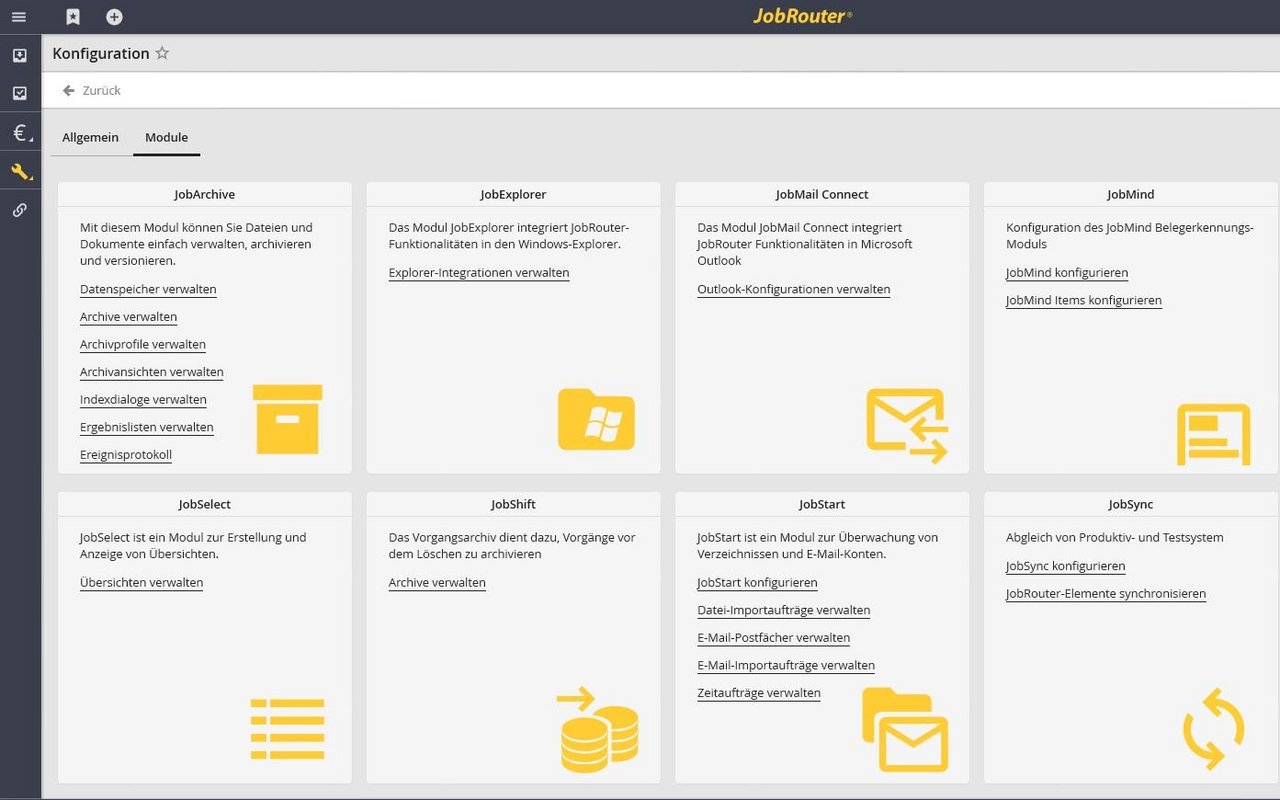Open Zeitaufträge verwalten under JobStart
This screenshot has height=800, width=1280.
(758, 693)
